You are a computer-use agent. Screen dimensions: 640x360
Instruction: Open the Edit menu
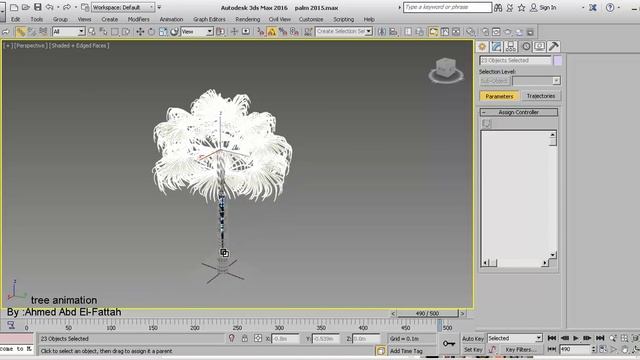click(x=16, y=19)
